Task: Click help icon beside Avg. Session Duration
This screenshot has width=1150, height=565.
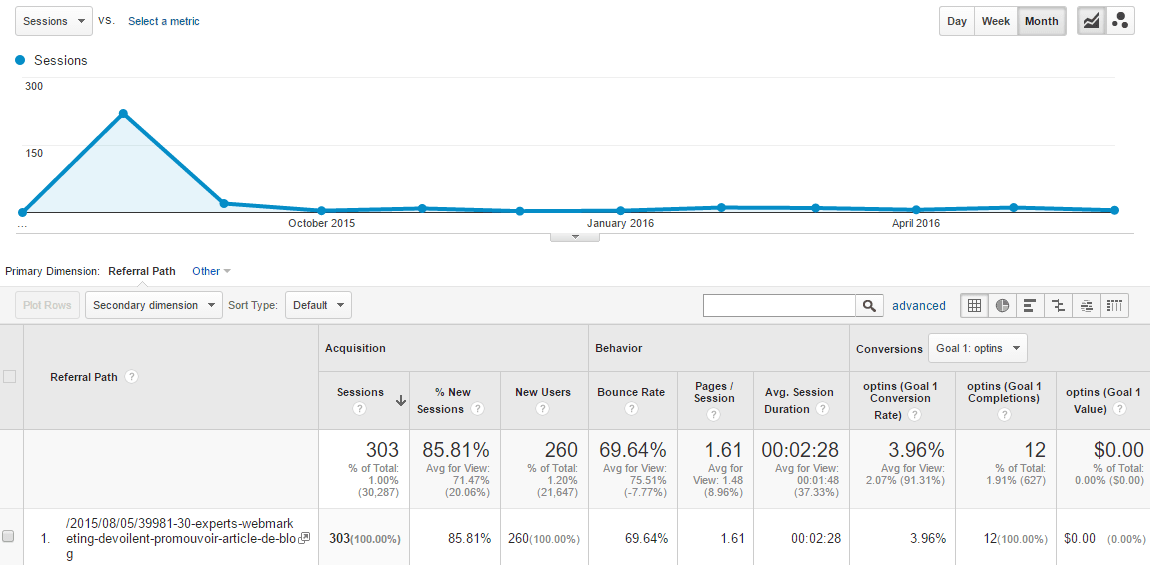Action: (823, 409)
